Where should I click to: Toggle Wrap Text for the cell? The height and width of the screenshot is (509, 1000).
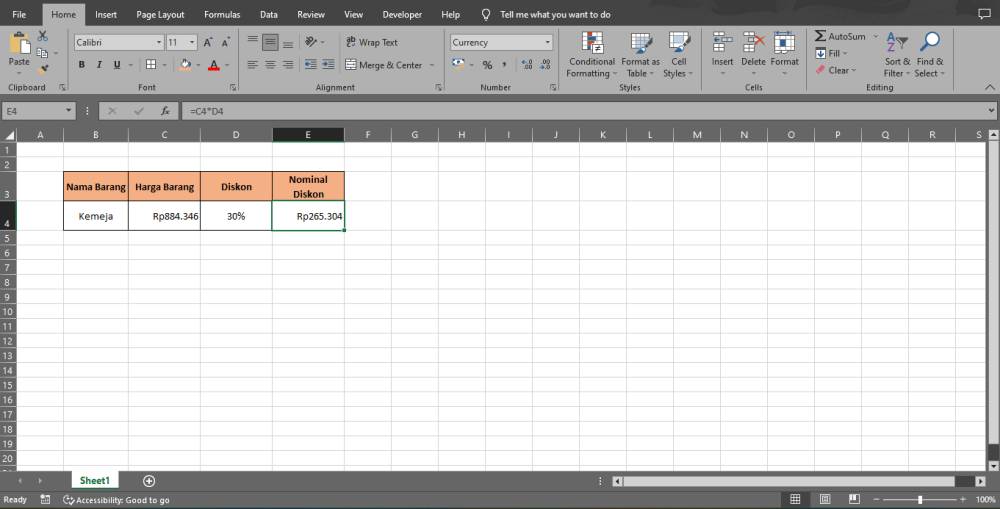pyautogui.click(x=371, y=42)
